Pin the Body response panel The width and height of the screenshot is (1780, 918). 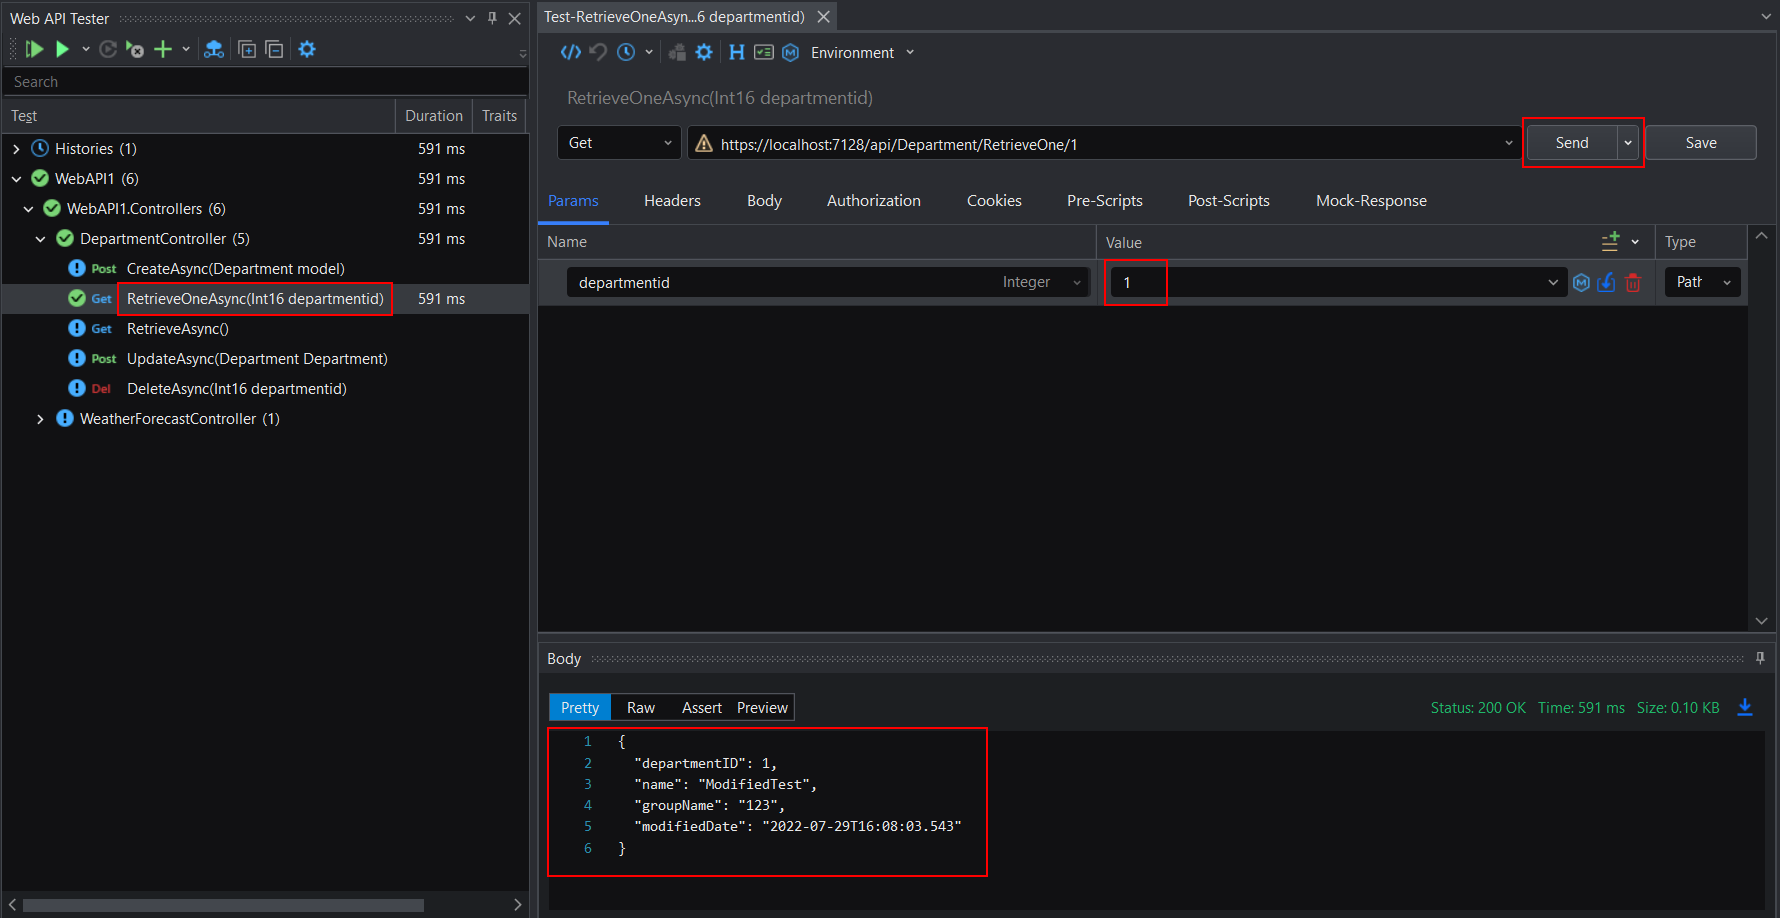pyautogui.click(x=1760, y=658)
